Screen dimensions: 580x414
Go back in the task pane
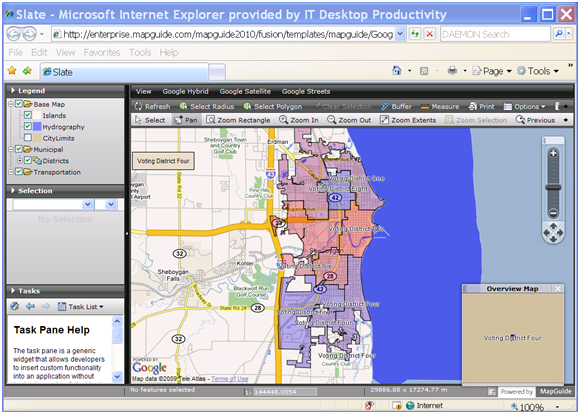[x=30, y=306]
